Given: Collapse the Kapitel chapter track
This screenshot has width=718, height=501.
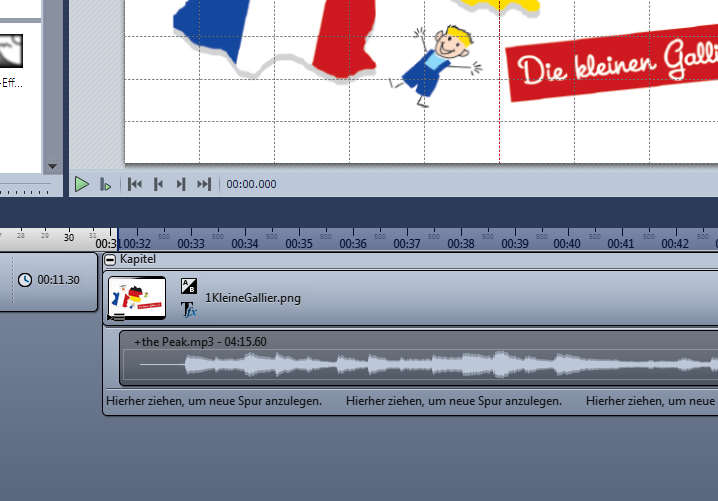Looking at the screenshot, I should (110, 259).
